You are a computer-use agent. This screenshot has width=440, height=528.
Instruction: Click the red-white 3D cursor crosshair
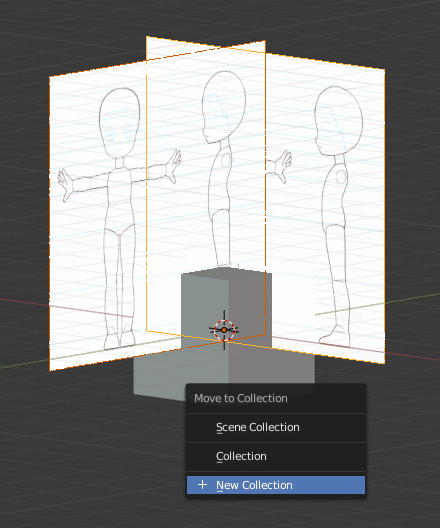click(224, 330)
